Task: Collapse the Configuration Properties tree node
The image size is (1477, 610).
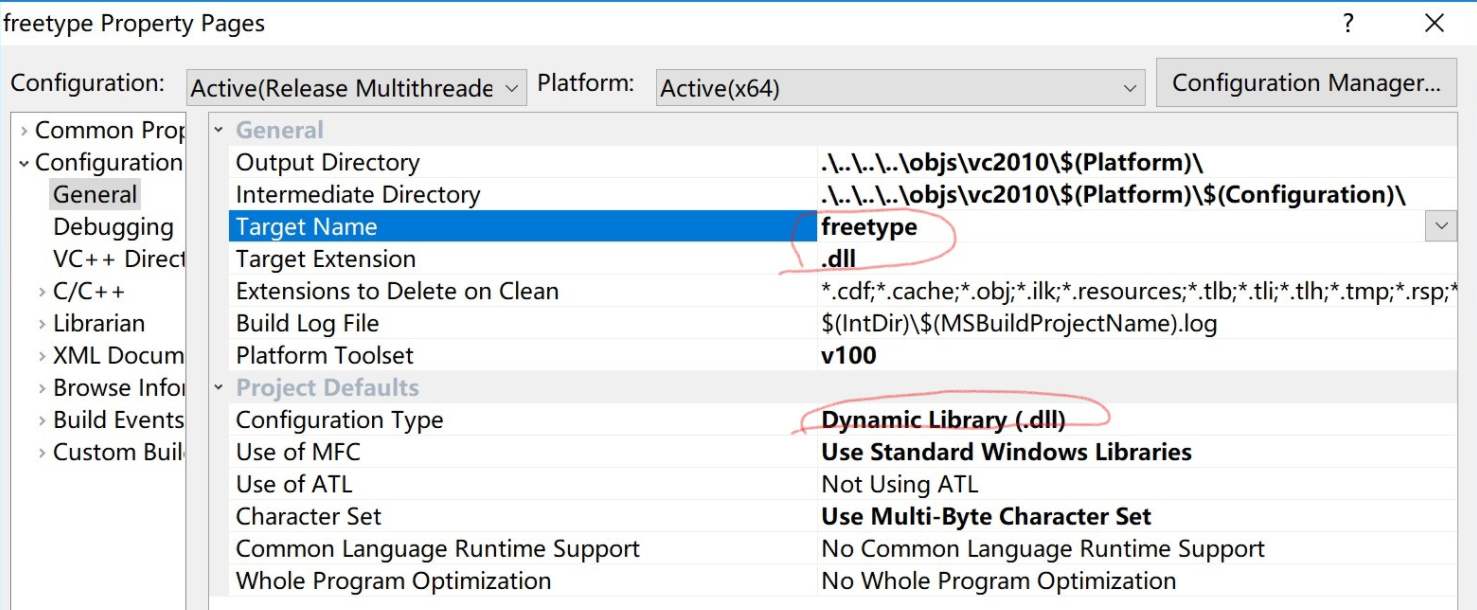Action: click(x=24, y=163)
